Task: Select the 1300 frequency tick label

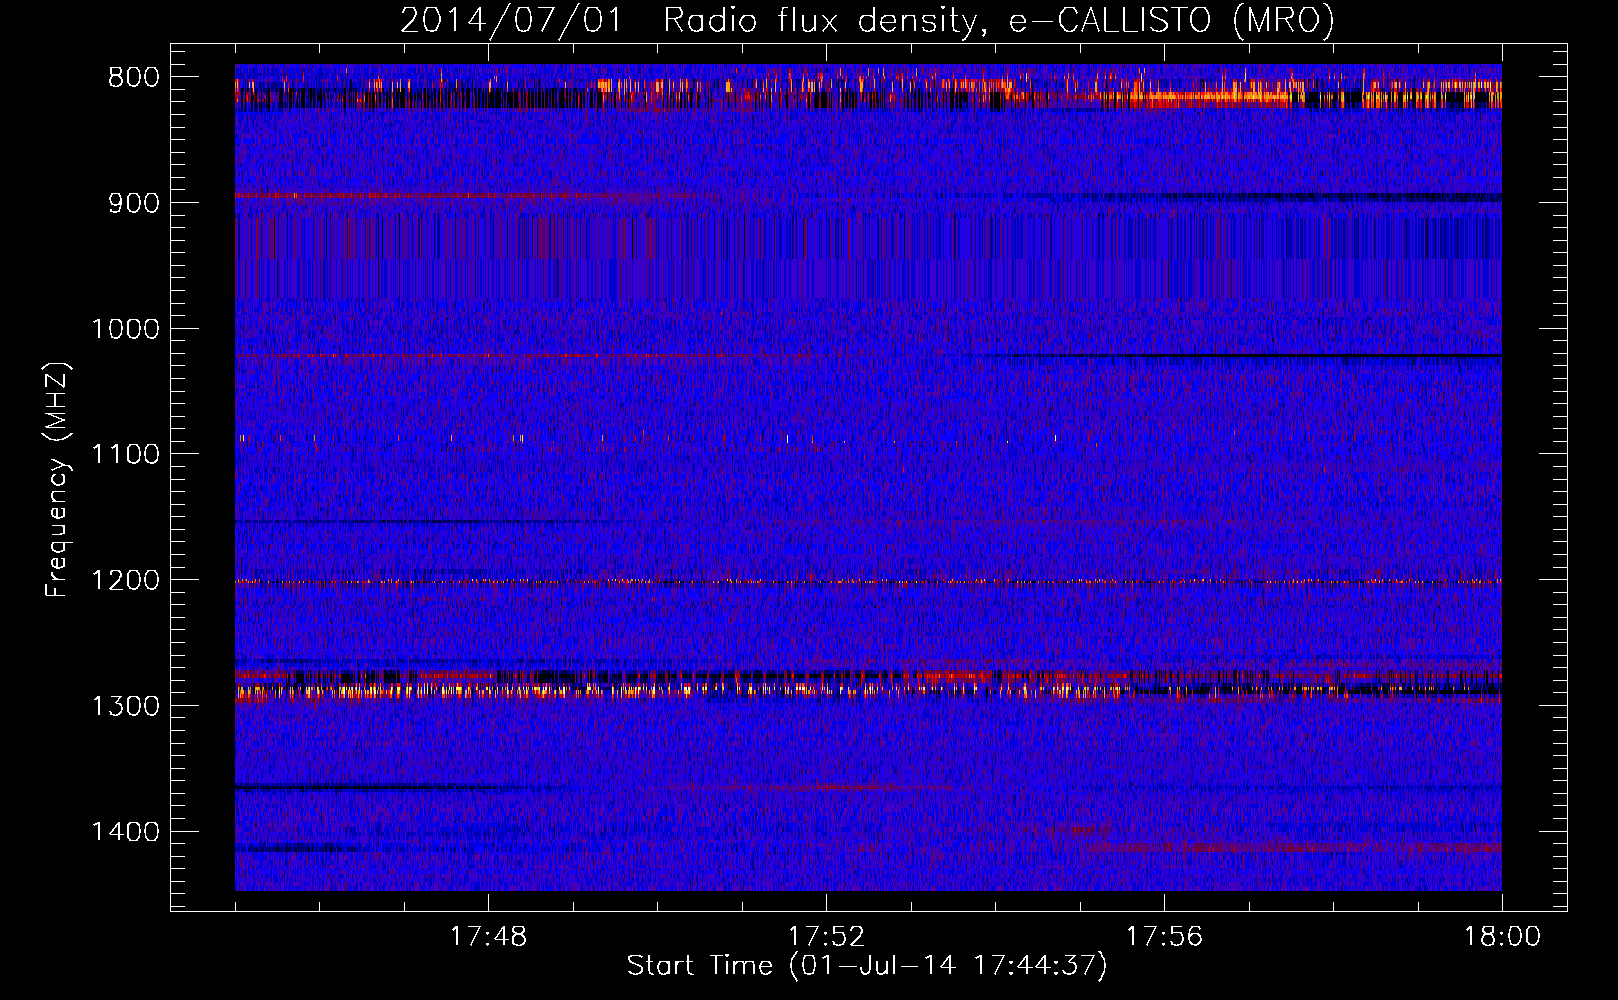Action: click(125, 706)
